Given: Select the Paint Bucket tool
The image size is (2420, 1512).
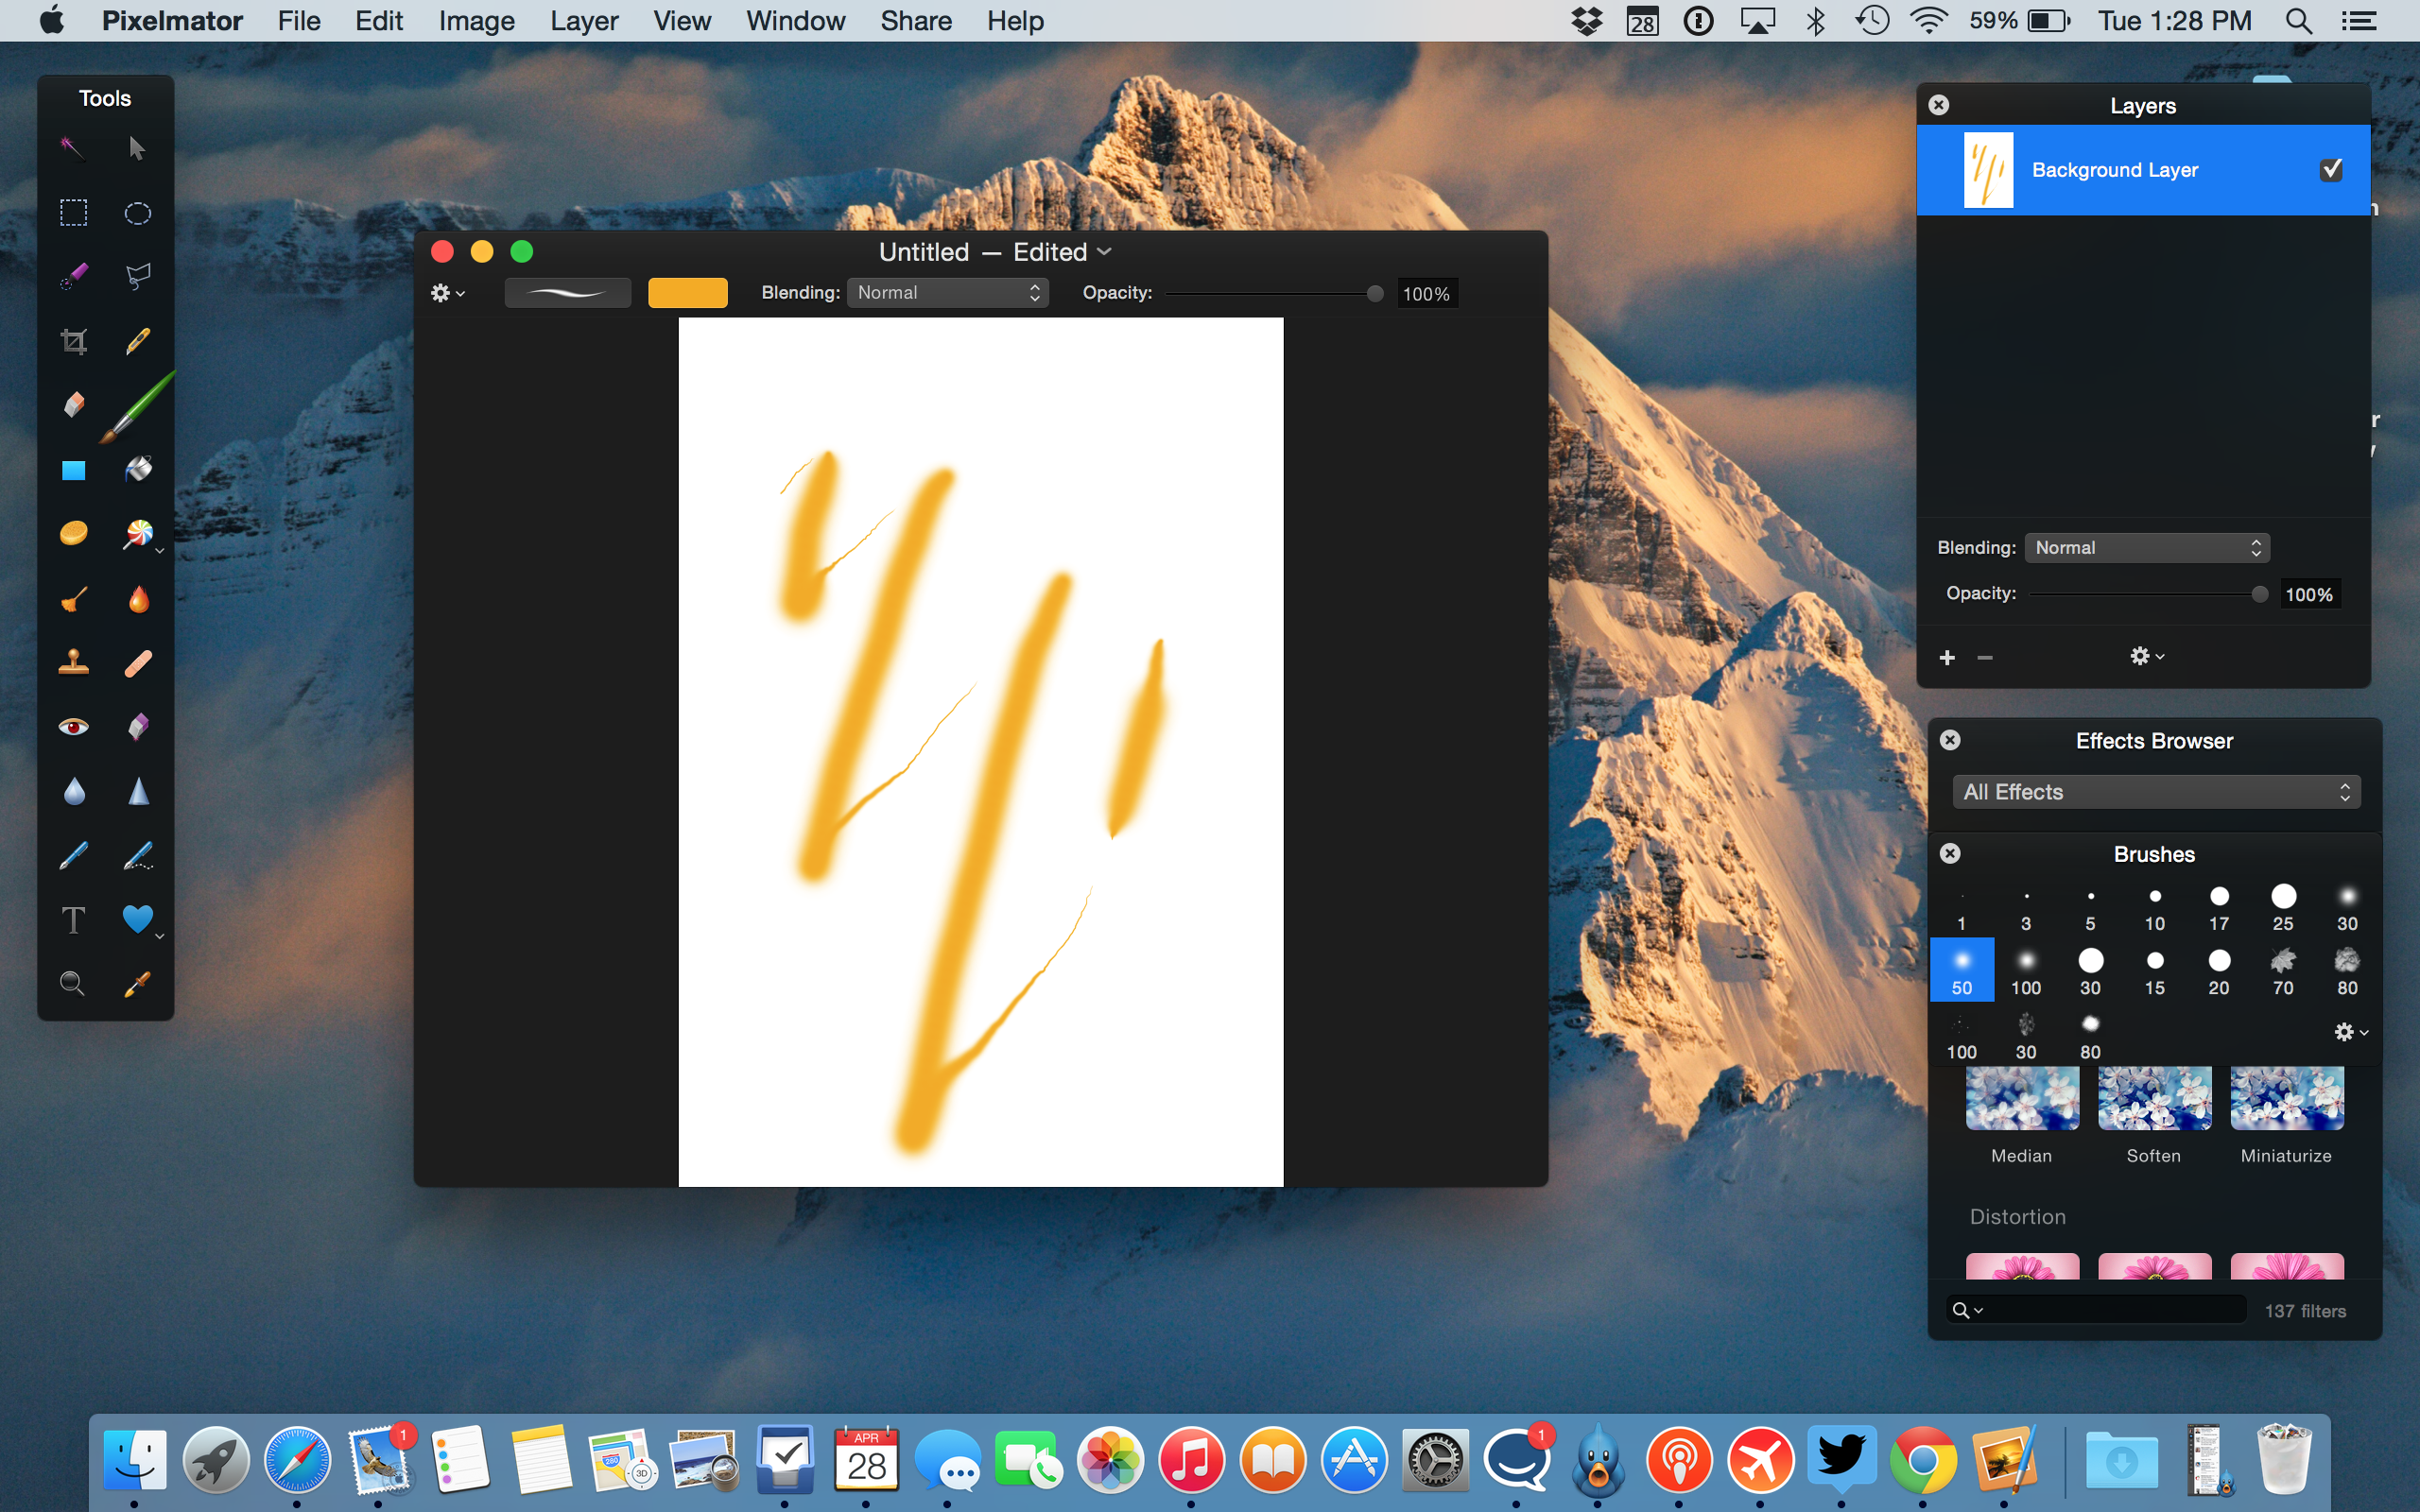Looking at the screenshot, I should (x=137, y=468).
